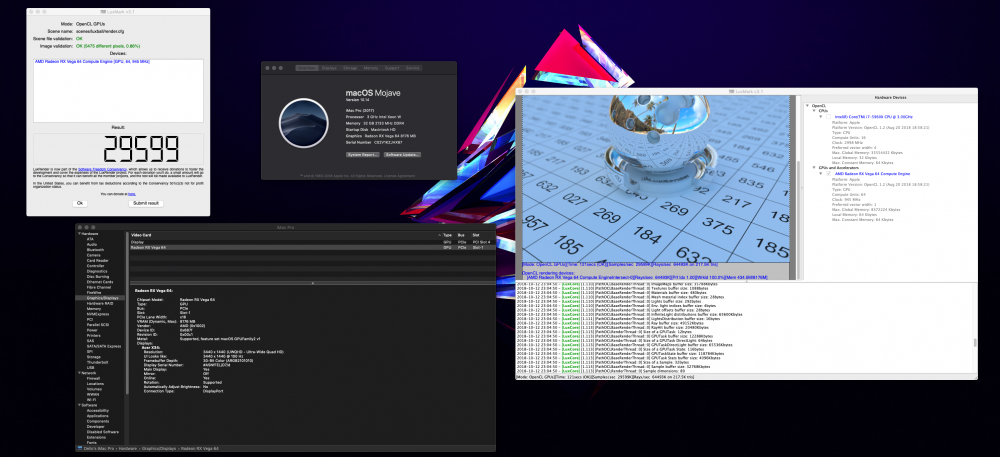Screen dimensions: 1000x457
Task: Select Thunderbolt in System Report sidebar
Action: pyautogui.click(x=96, y=362)
